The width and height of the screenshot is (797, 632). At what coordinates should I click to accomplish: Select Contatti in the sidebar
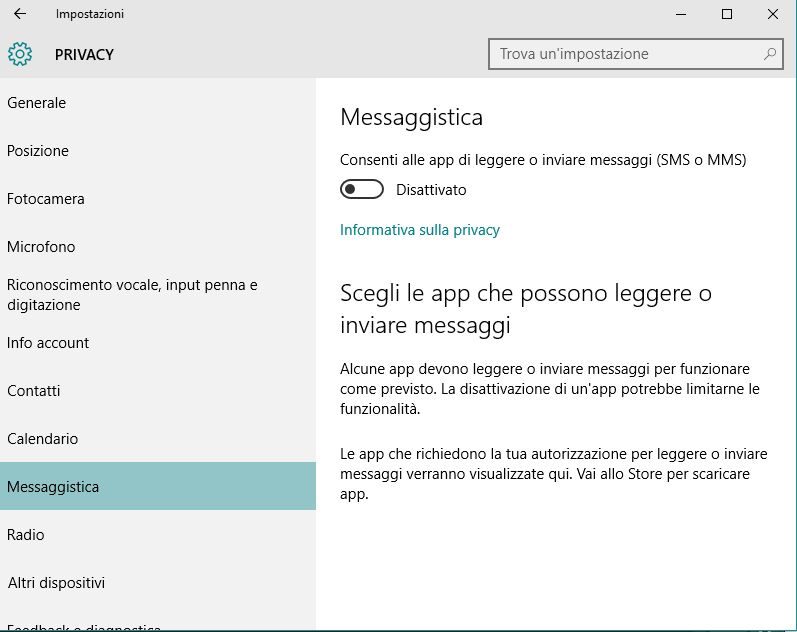(34, 391)
